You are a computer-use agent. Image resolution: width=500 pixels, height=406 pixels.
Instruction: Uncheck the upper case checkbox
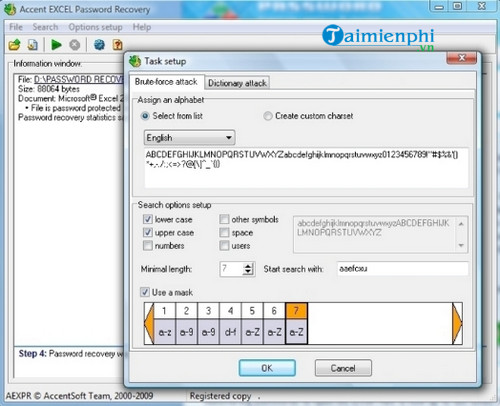(x=148, y=232)
